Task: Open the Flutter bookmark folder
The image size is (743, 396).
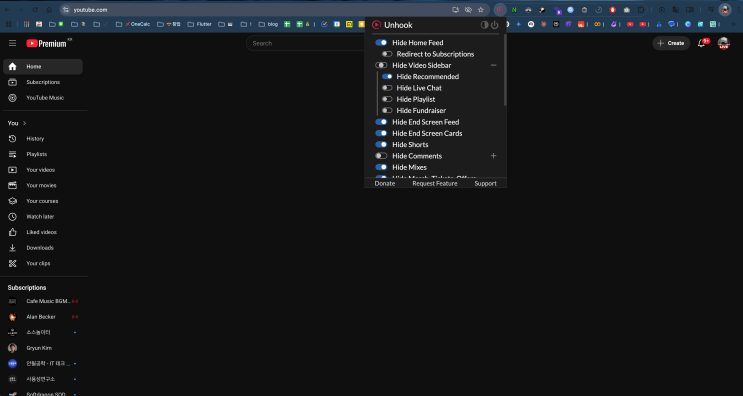Action: [x=199, y=24]
